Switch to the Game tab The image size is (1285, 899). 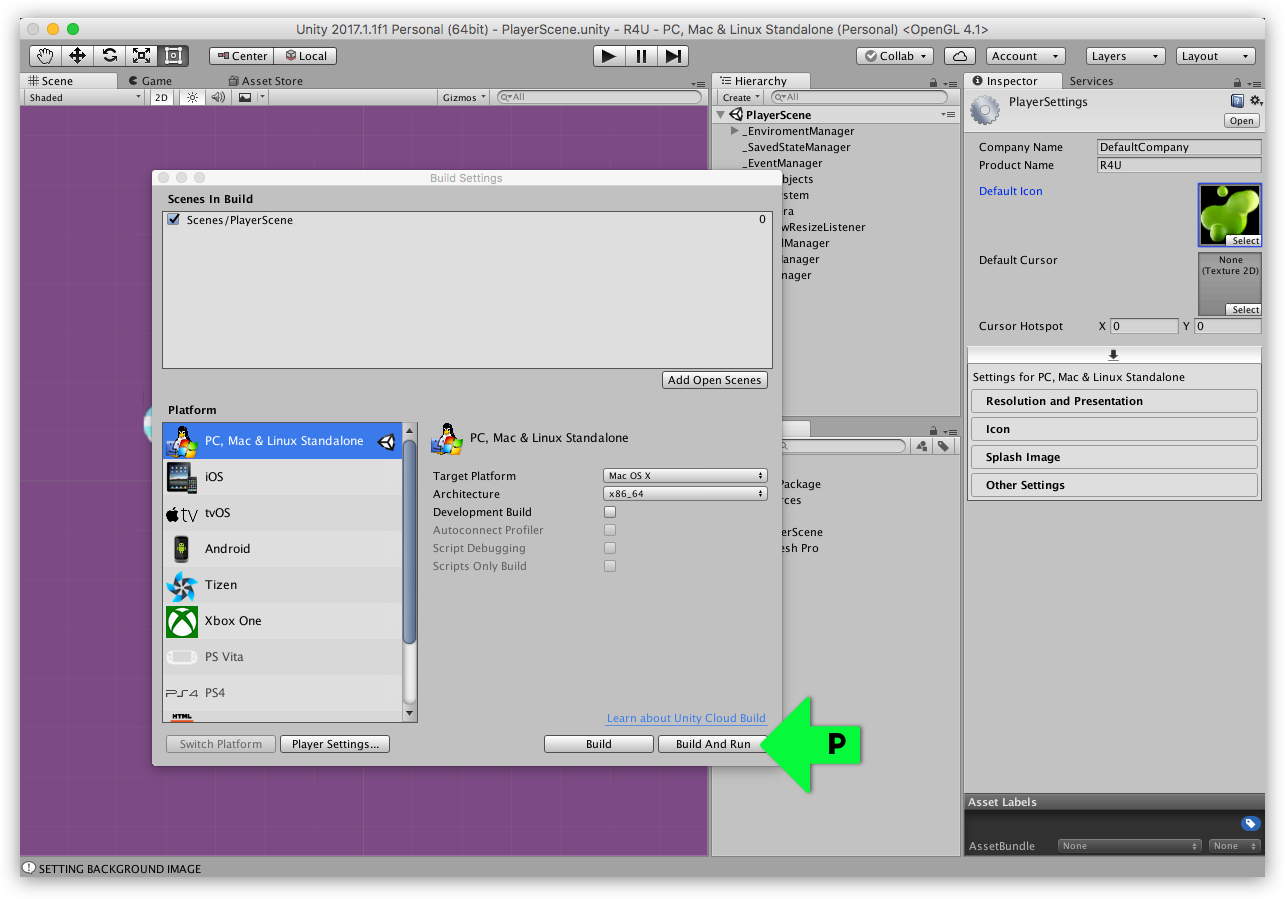[x=149, y=81]
